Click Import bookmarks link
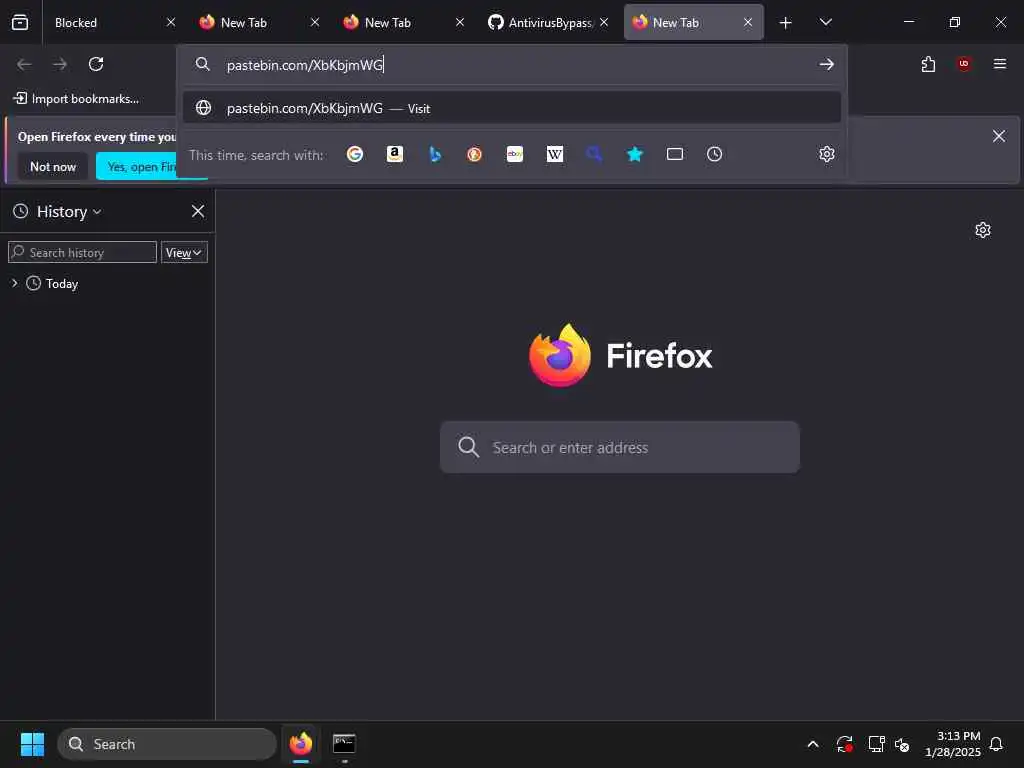 (x=76, y=99)
